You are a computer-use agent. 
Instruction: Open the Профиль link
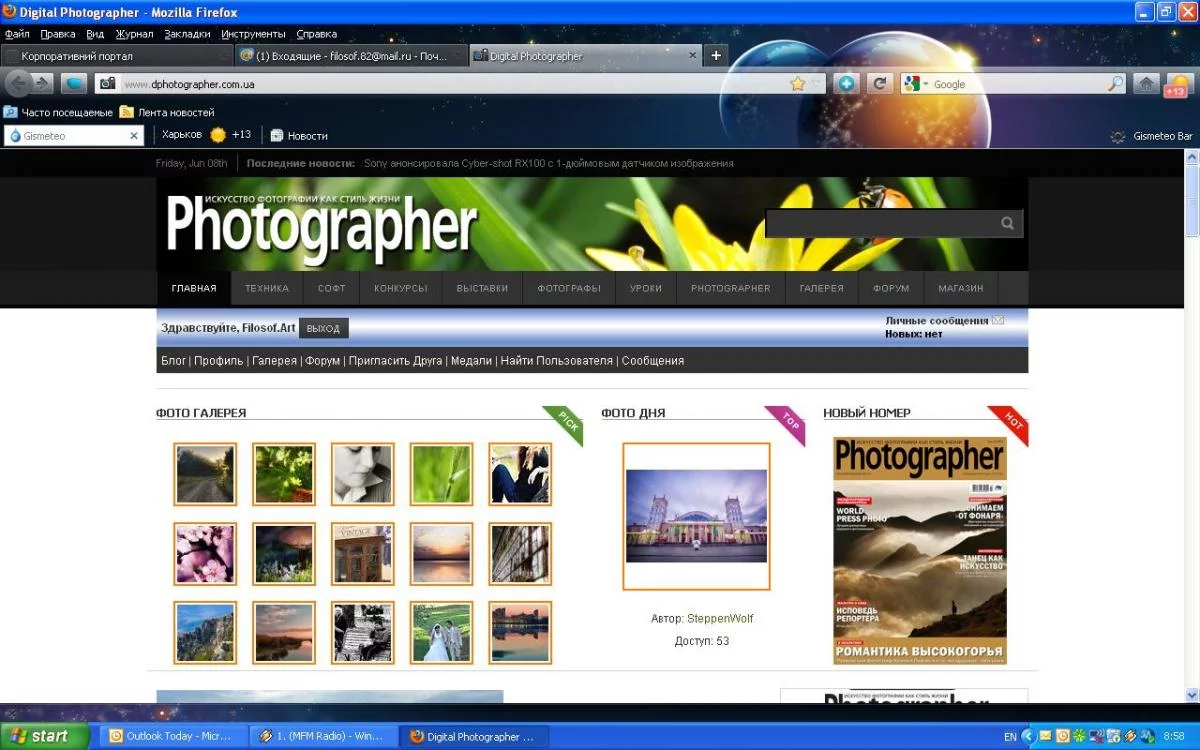point(219,361)
